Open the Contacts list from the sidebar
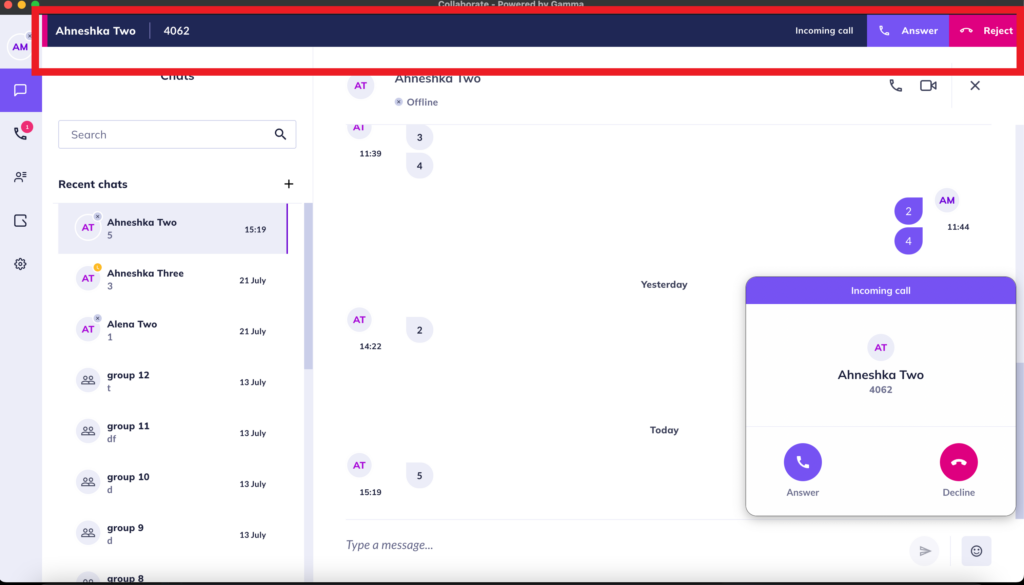 click(20, 177)
